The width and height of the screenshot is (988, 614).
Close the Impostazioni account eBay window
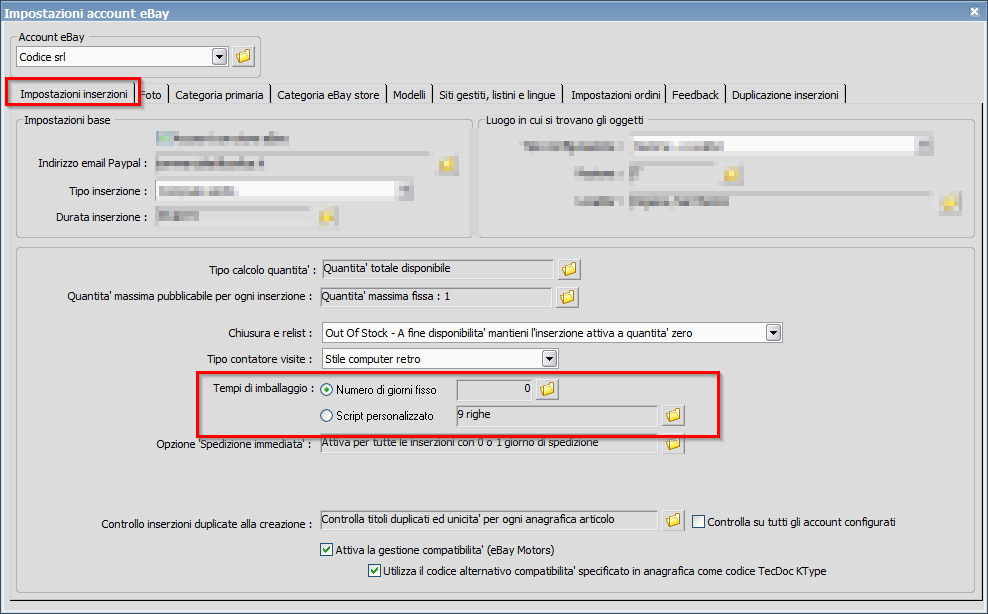(x=974, y=11)
